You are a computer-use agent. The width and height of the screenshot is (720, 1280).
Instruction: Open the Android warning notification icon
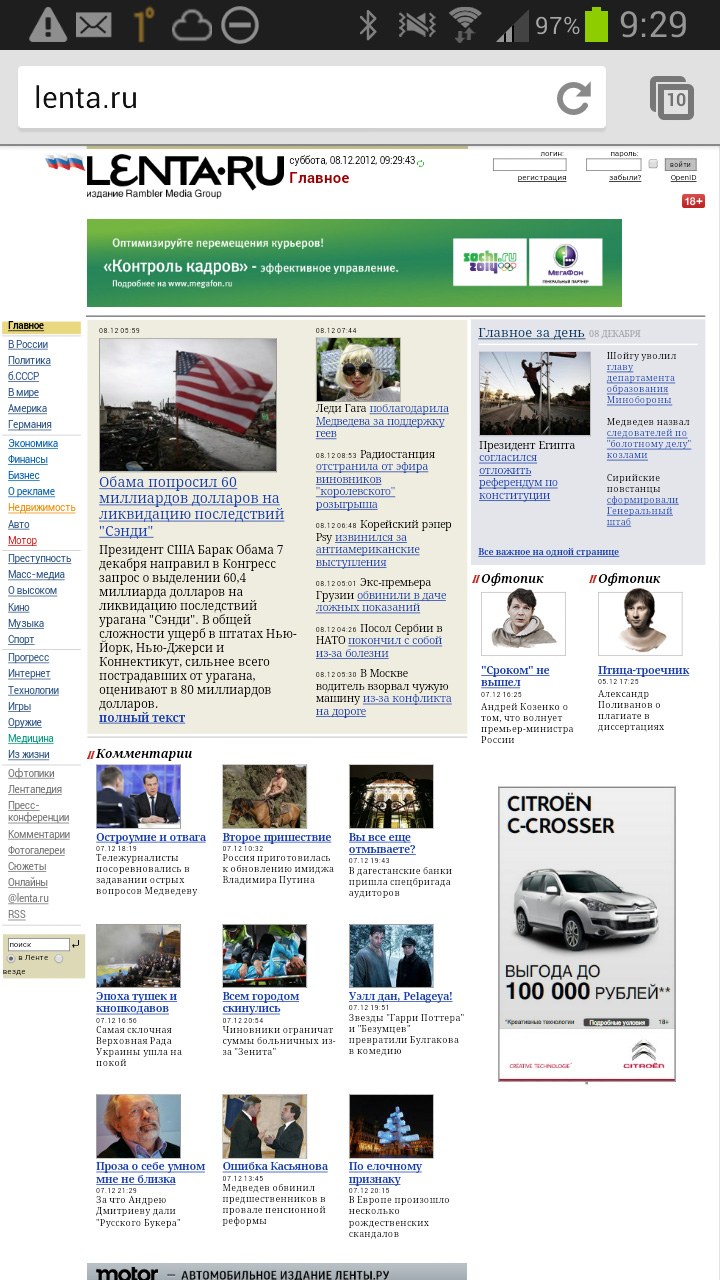pyautogui.click(x=47, y=24)
